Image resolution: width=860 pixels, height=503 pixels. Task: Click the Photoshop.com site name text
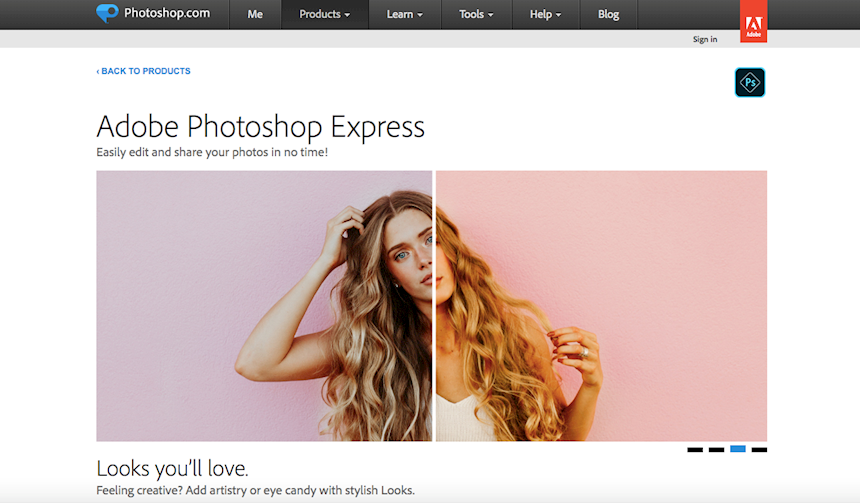coord(167,13)
